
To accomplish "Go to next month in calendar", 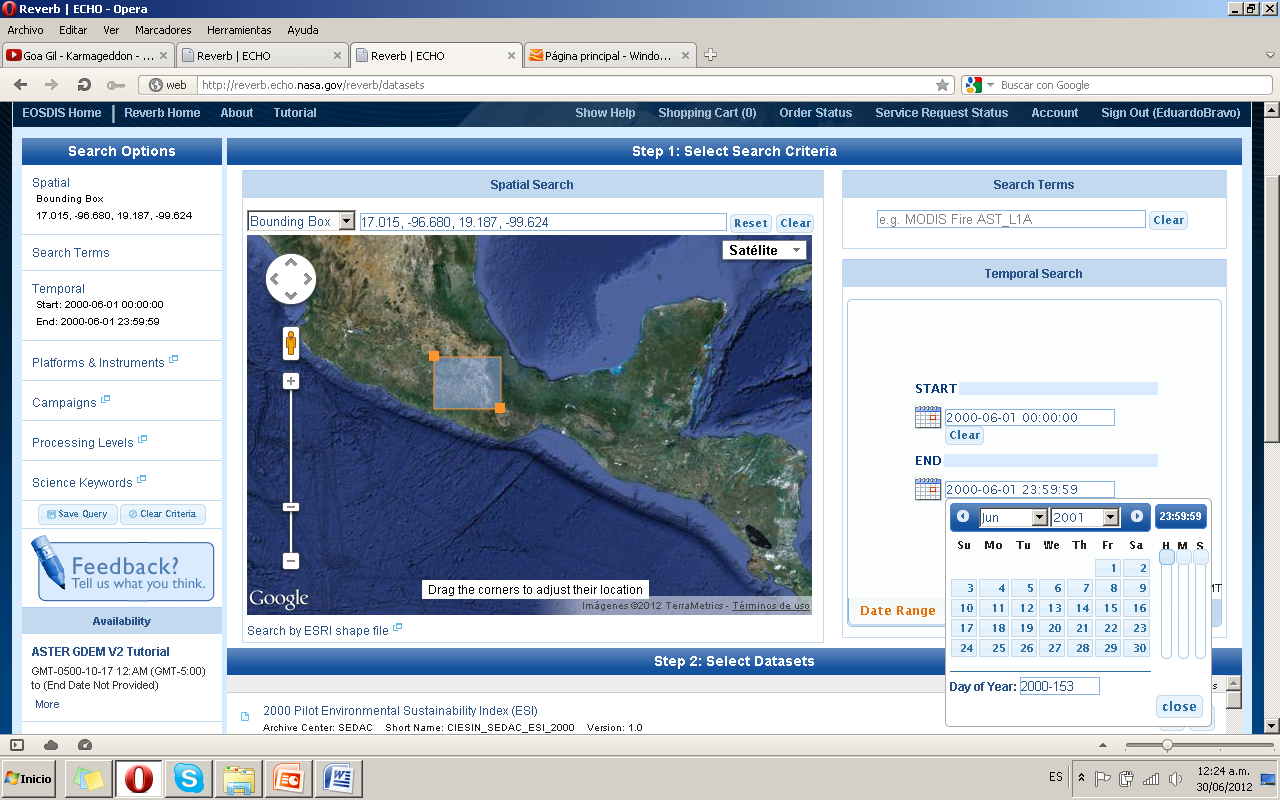I will [1137, 516].
